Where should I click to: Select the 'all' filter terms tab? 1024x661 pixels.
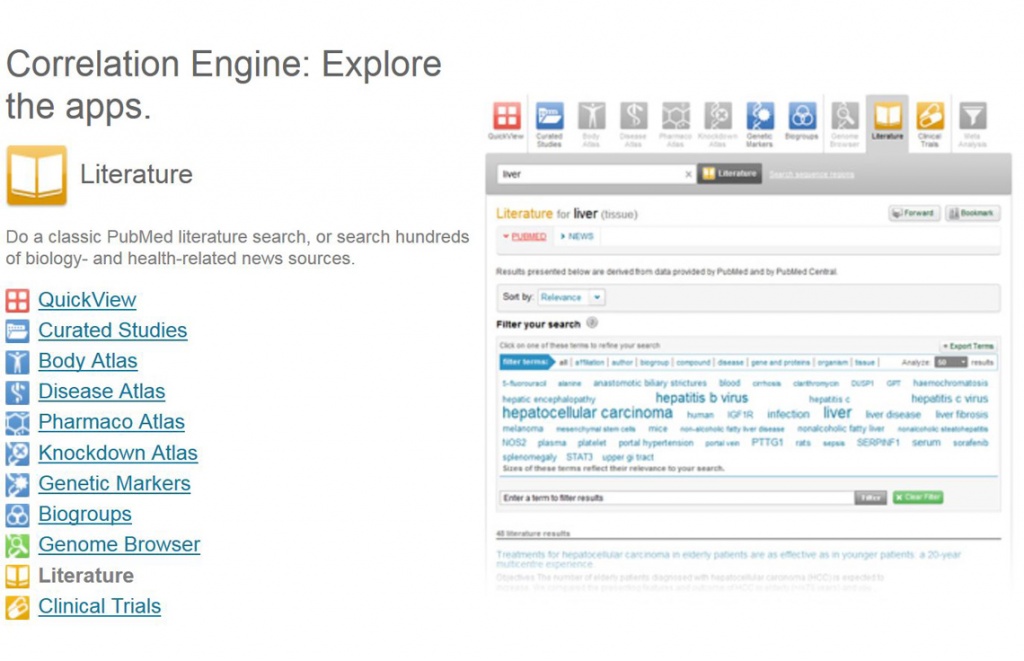pyautogui.click(x=563, y=363)
